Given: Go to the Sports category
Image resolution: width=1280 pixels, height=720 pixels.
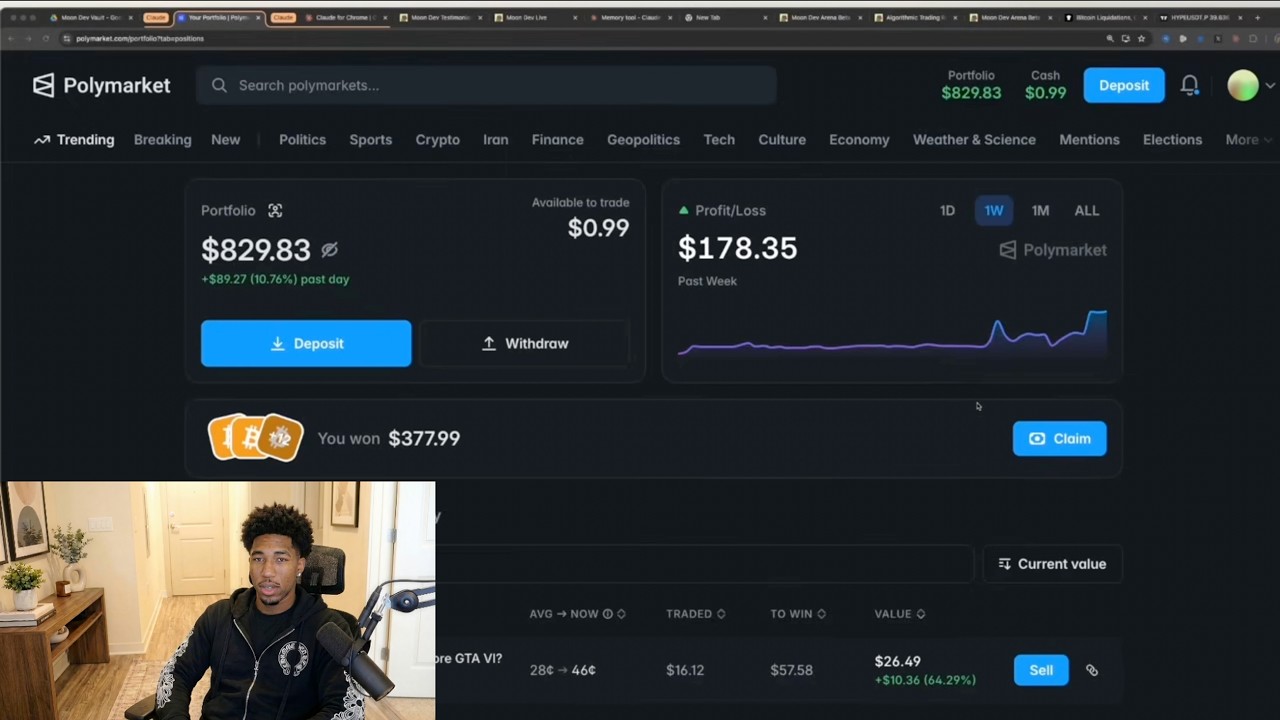Looking at the screenshot, I should point(370,140).
